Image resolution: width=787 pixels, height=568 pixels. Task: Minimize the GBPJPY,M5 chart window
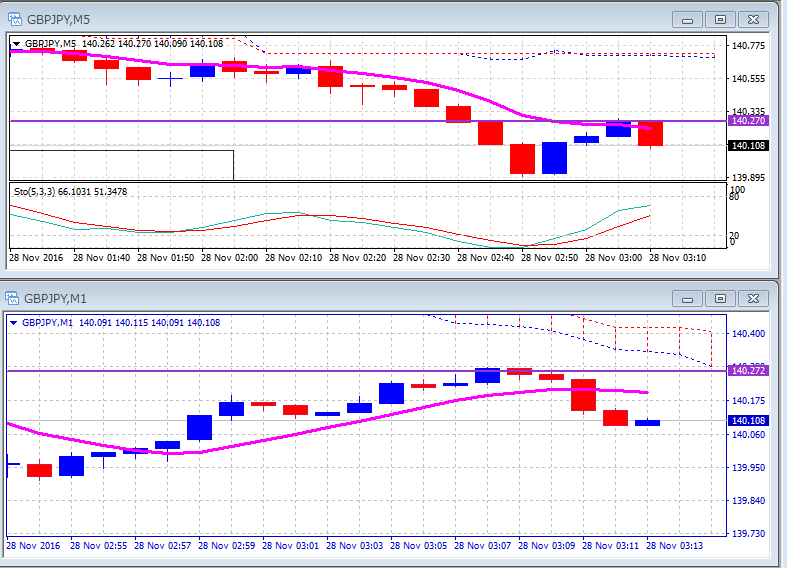688,20
